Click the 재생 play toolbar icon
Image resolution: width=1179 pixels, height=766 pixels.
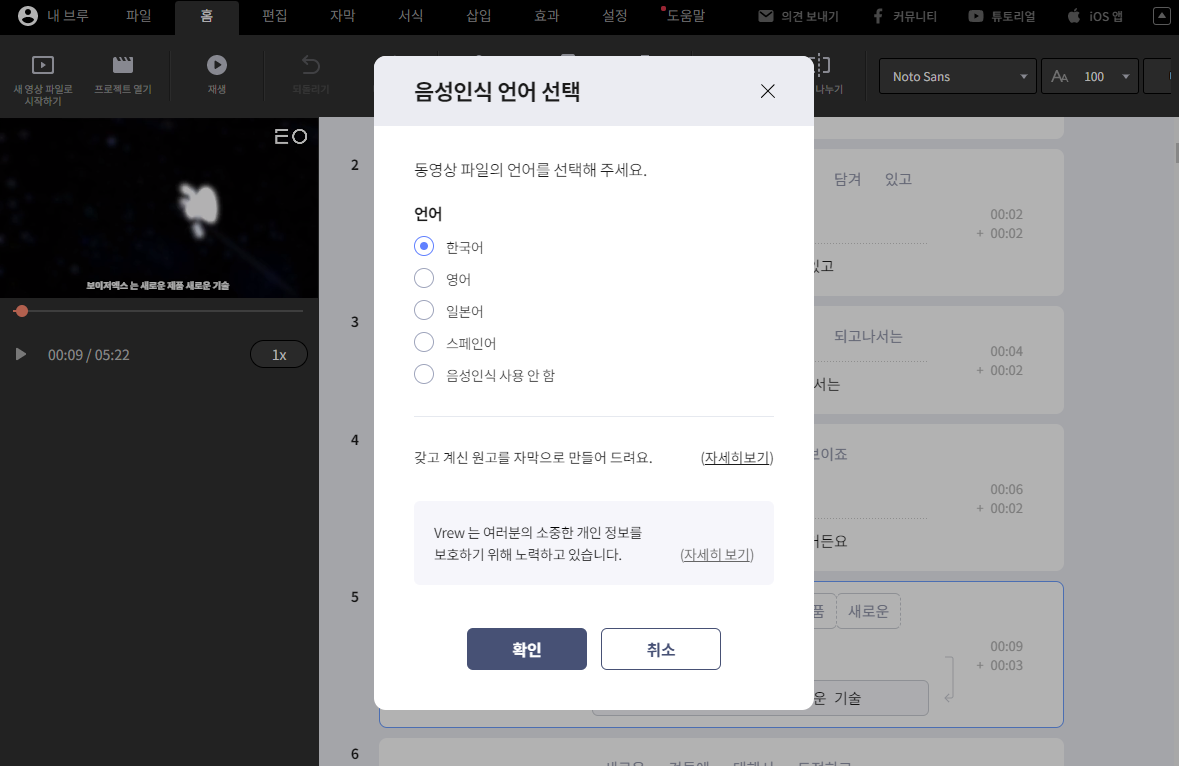tap(217, 65)
